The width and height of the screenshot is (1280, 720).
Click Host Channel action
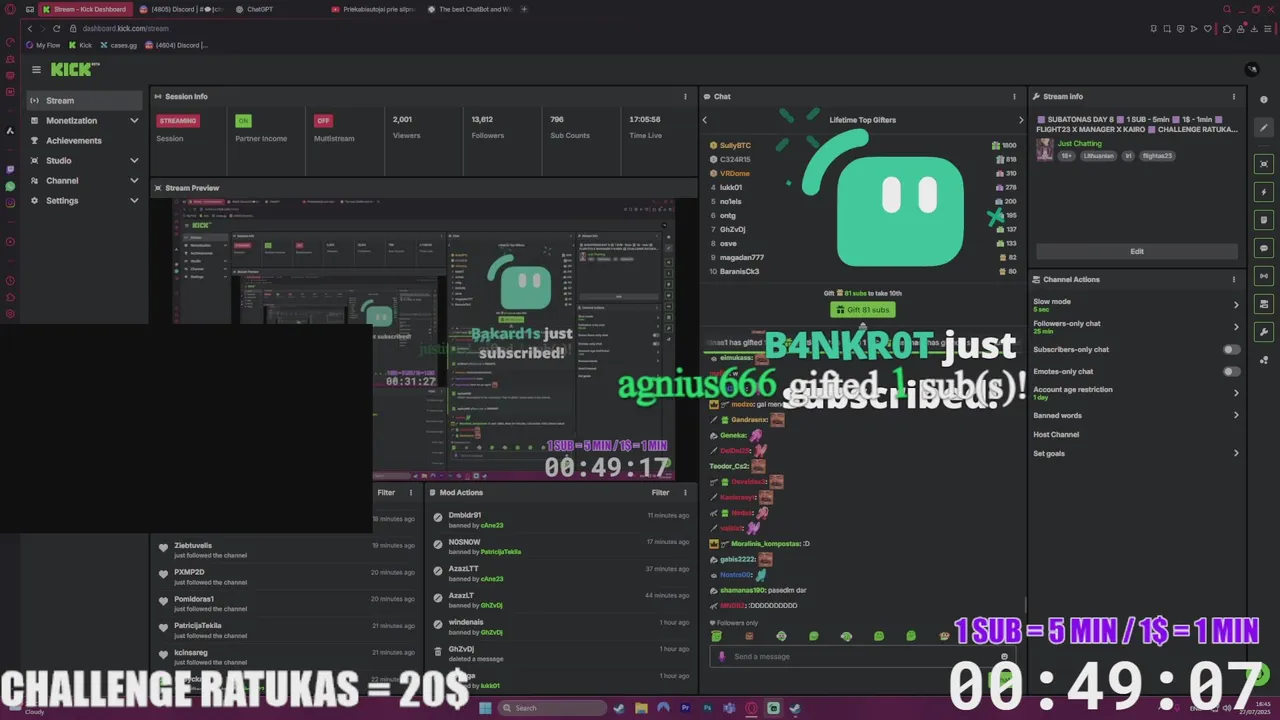click(x=1056, y=435)
